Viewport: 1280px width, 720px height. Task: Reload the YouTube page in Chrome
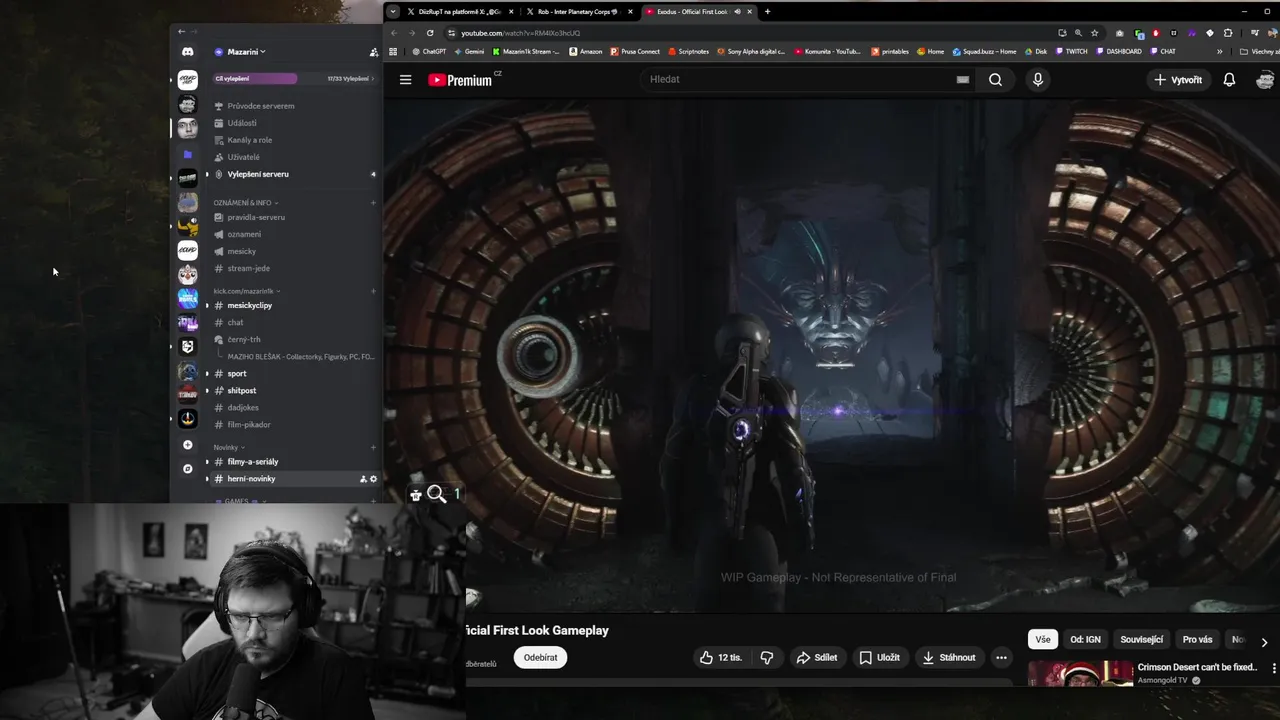tap(430, 32)
